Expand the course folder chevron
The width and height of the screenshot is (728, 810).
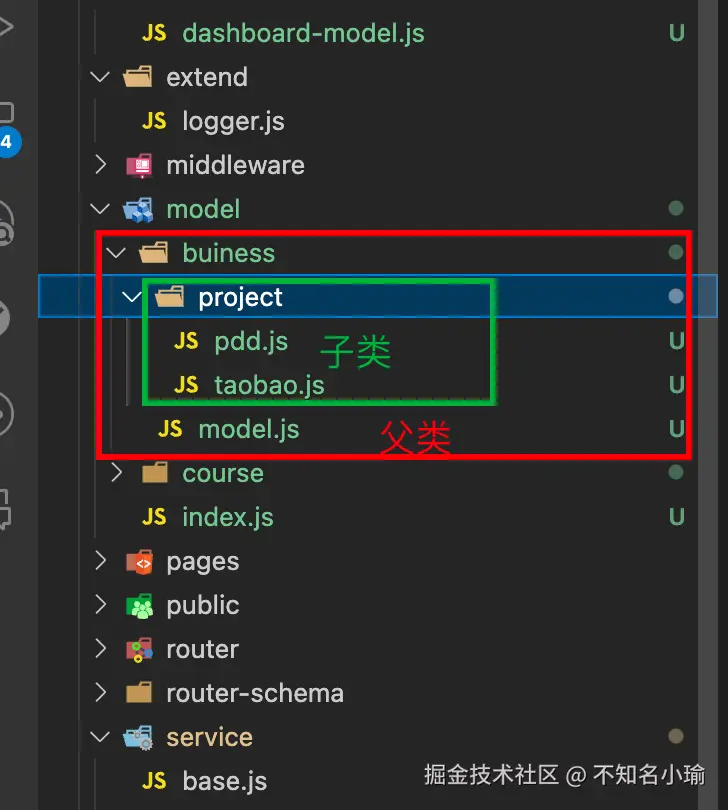(x=116, y=473)
